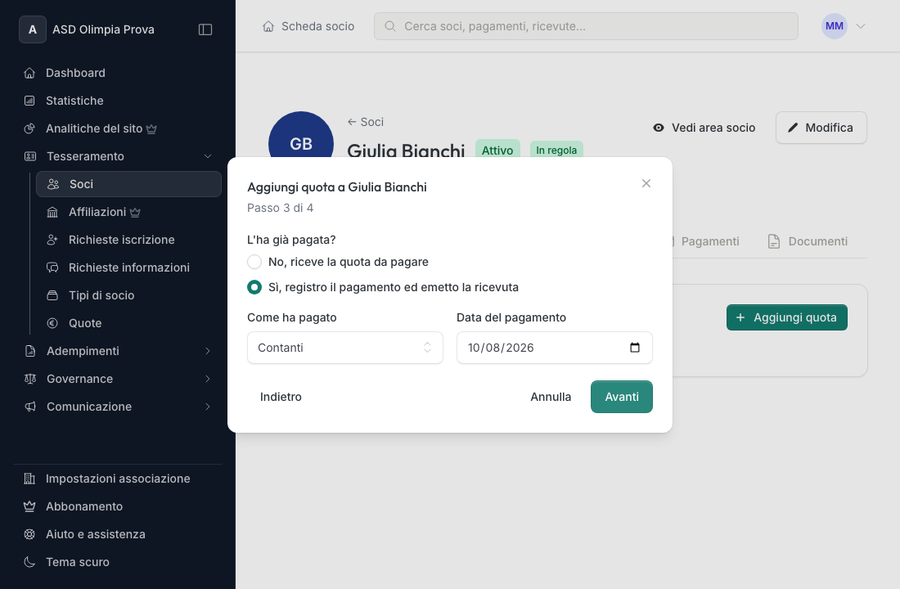Viewport: 900px width, 589px height.
Task: Click the Modifica button
Action: click(x=821, y=127)
